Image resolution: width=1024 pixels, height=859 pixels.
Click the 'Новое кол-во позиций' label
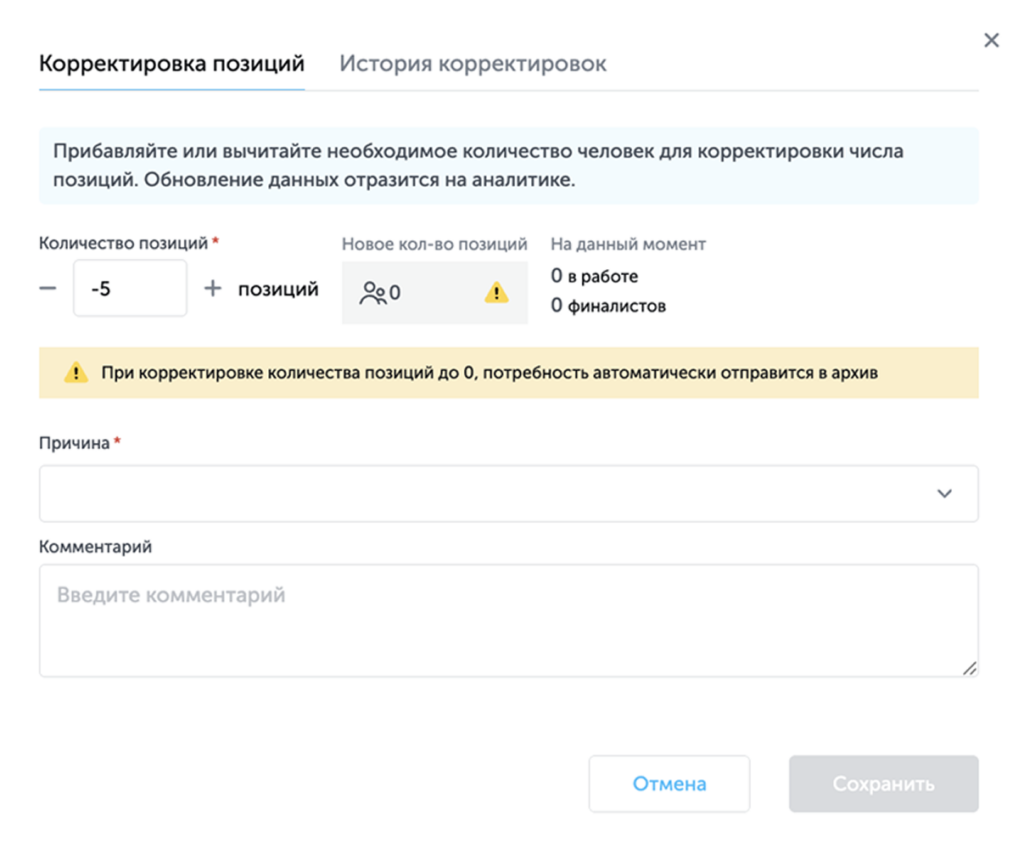[x=434, y=244]
